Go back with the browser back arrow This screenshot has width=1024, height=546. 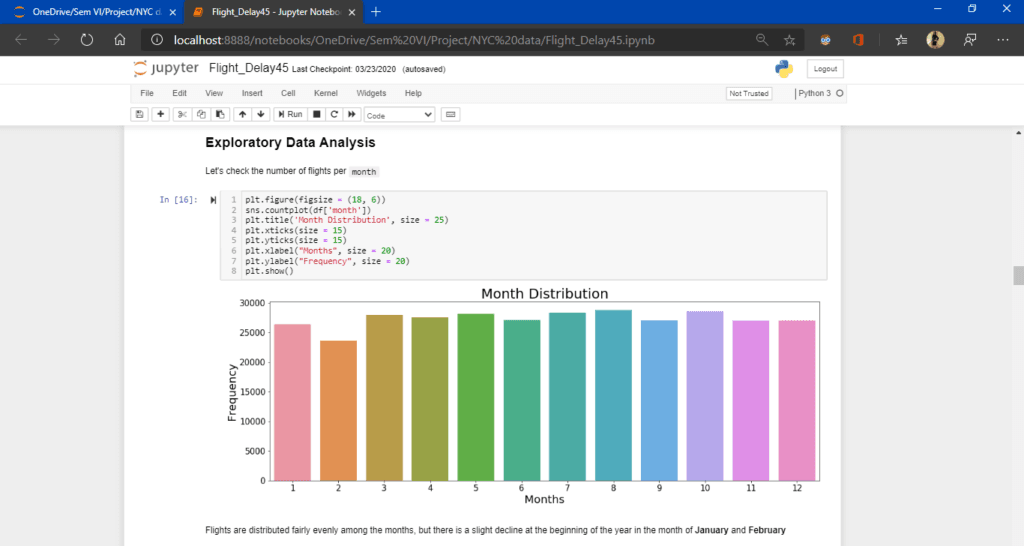click(21, 40)
